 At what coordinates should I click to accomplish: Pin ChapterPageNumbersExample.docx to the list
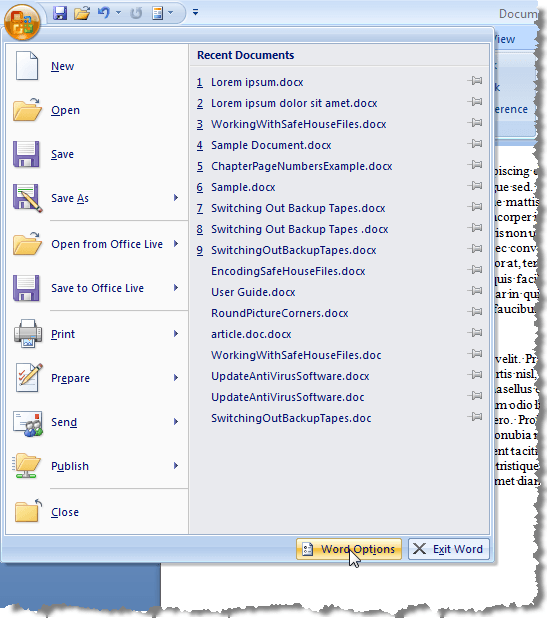click(475, 165)
